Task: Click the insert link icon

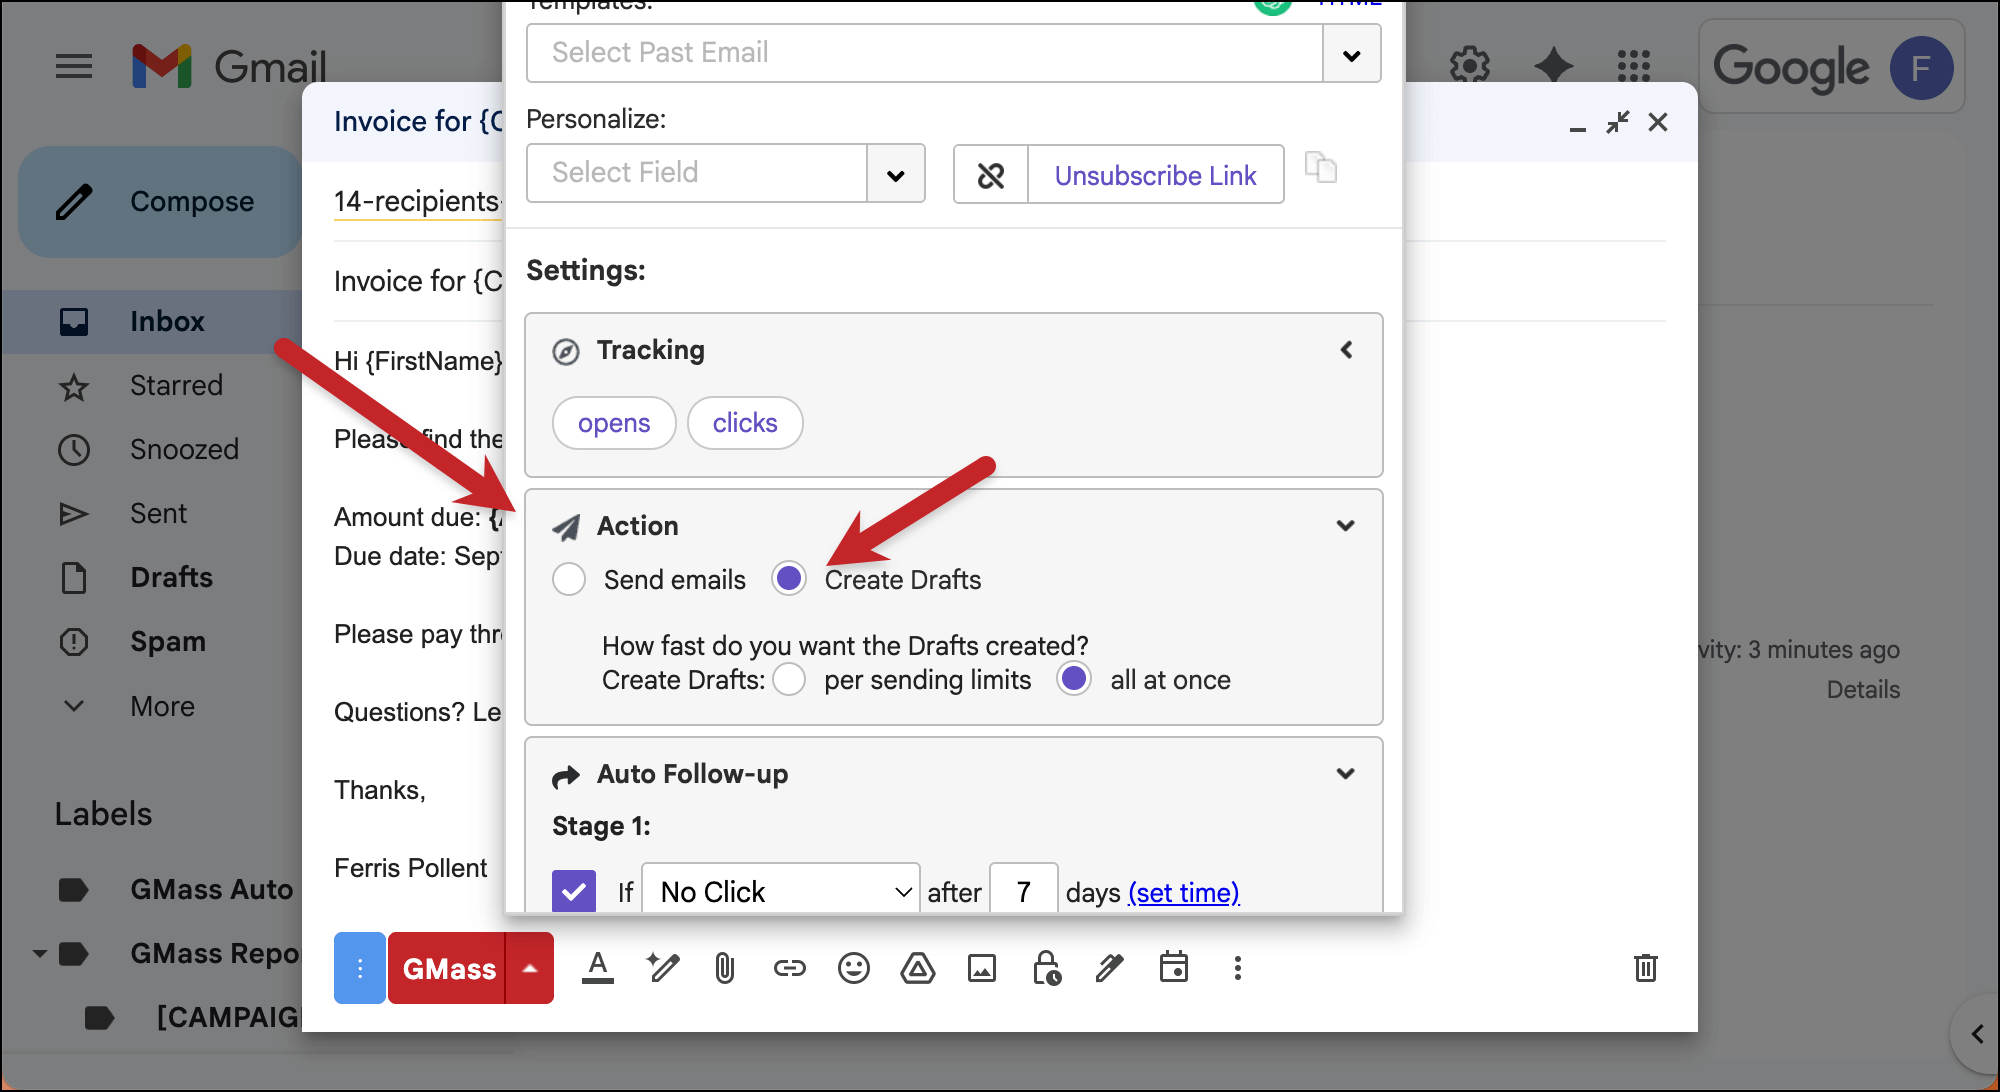Action: tap(789, 968)
